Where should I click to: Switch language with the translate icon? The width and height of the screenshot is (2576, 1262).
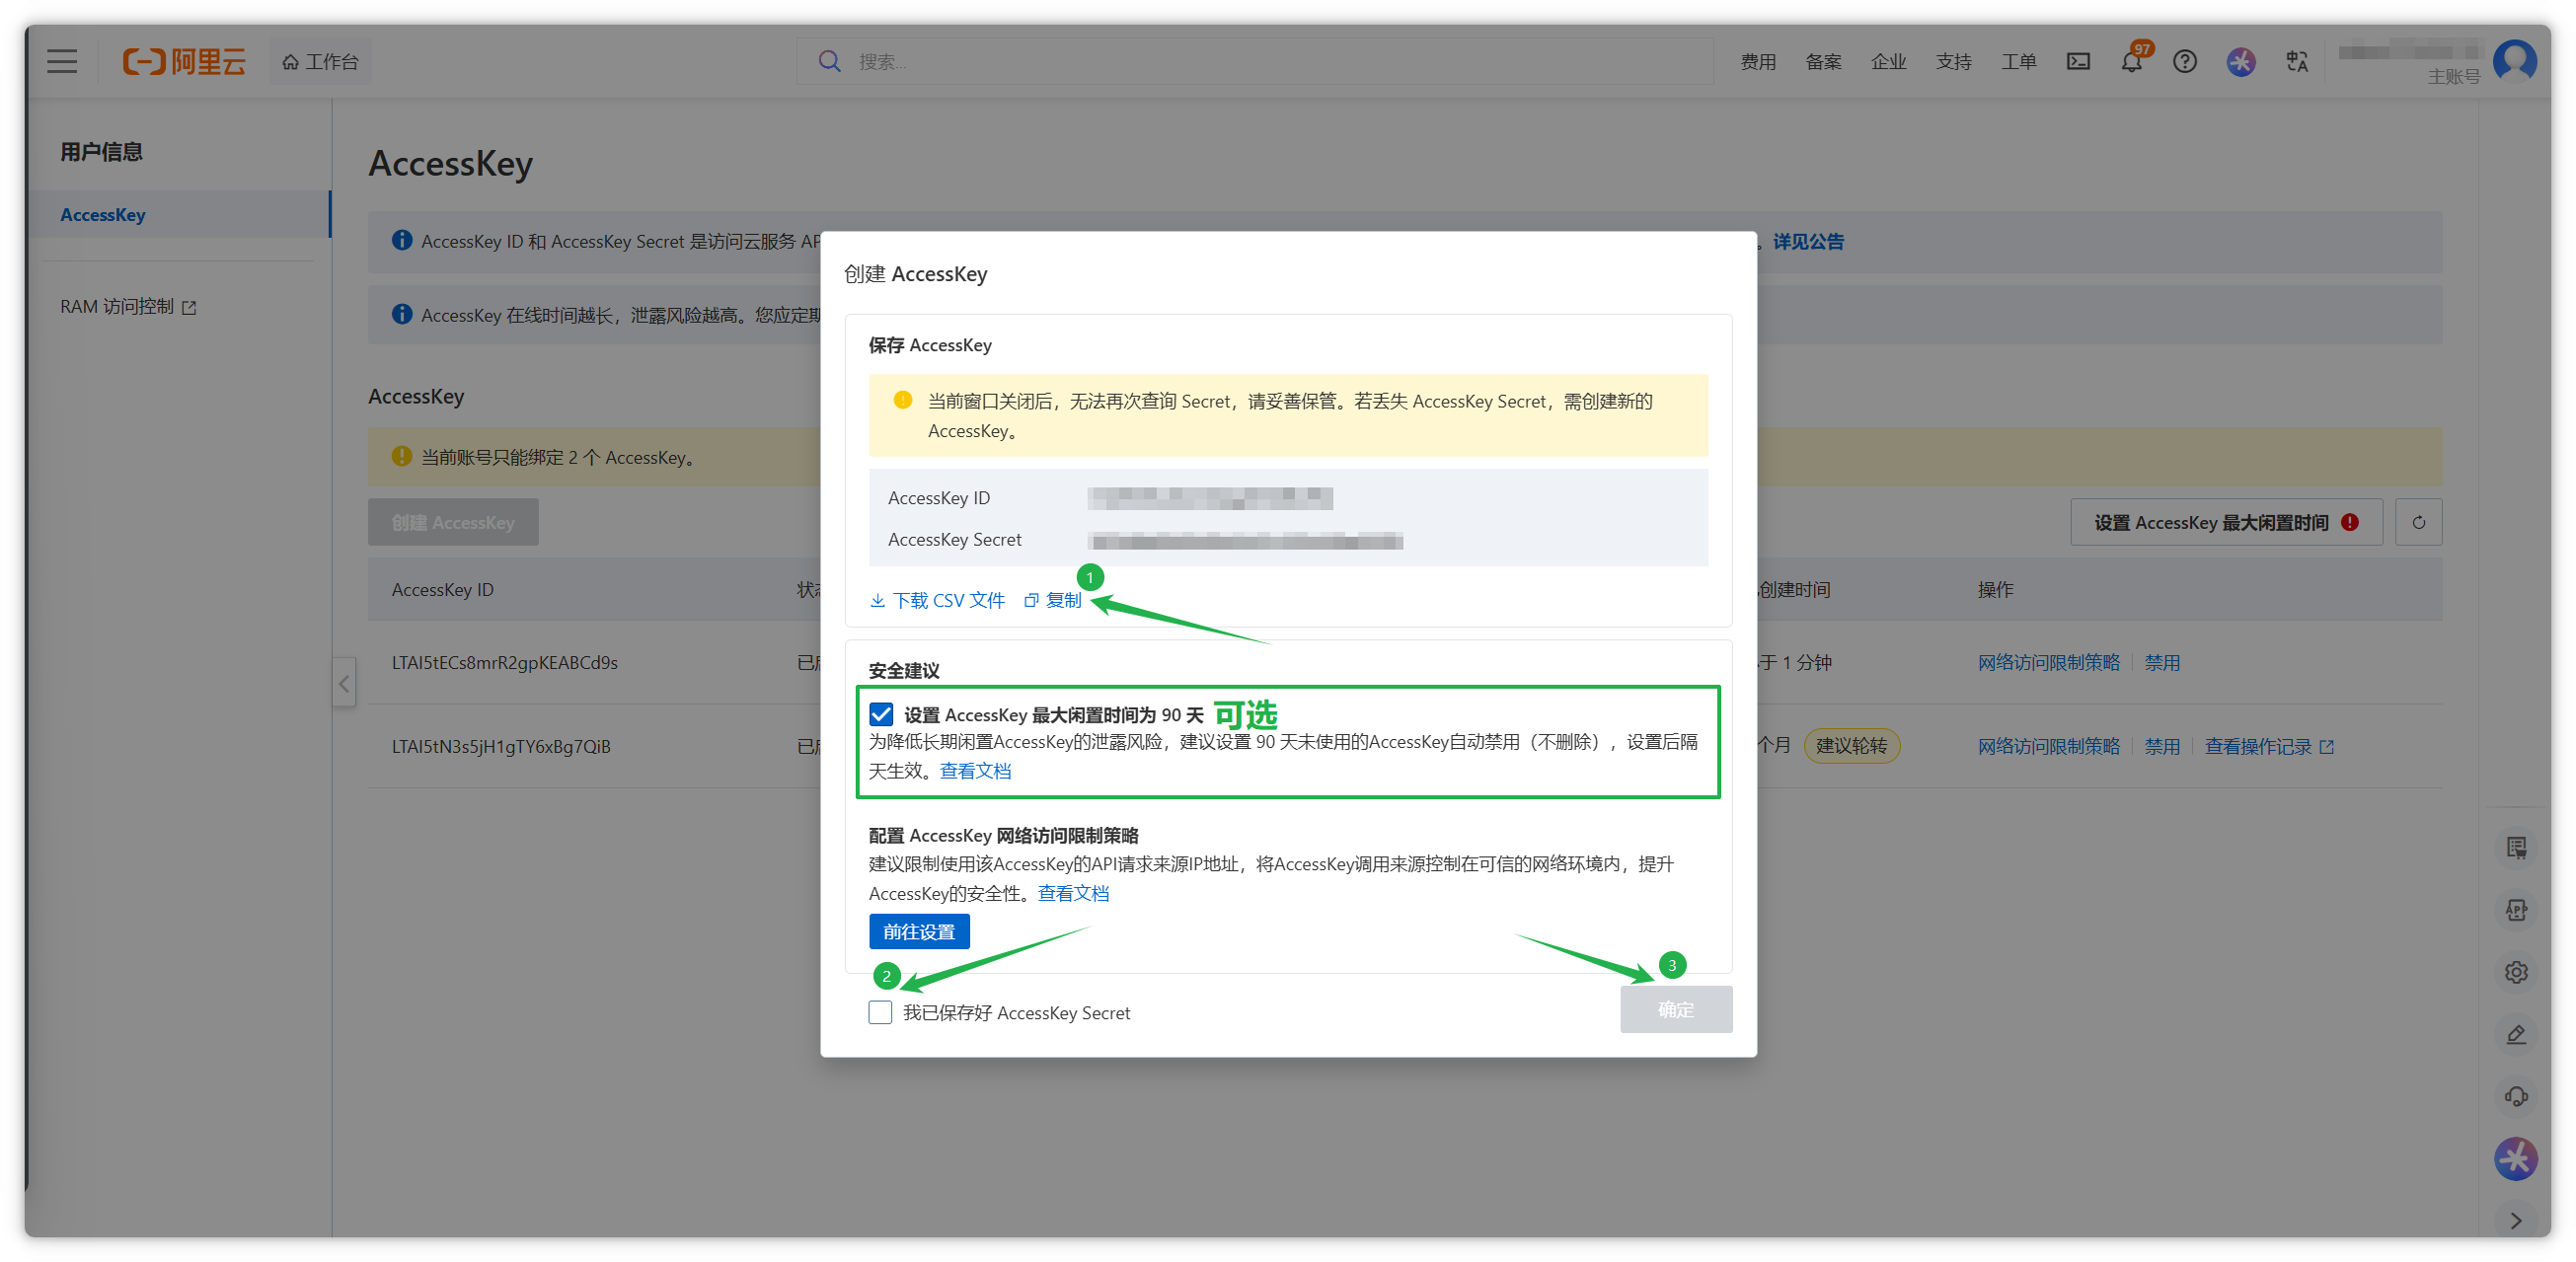2297,62
